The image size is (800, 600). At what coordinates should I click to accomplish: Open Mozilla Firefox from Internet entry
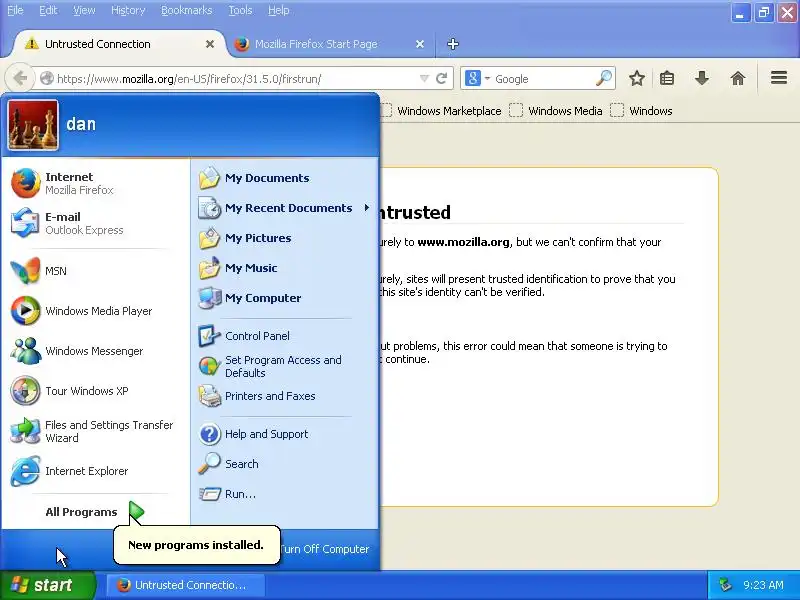click(x=96, y=183)
